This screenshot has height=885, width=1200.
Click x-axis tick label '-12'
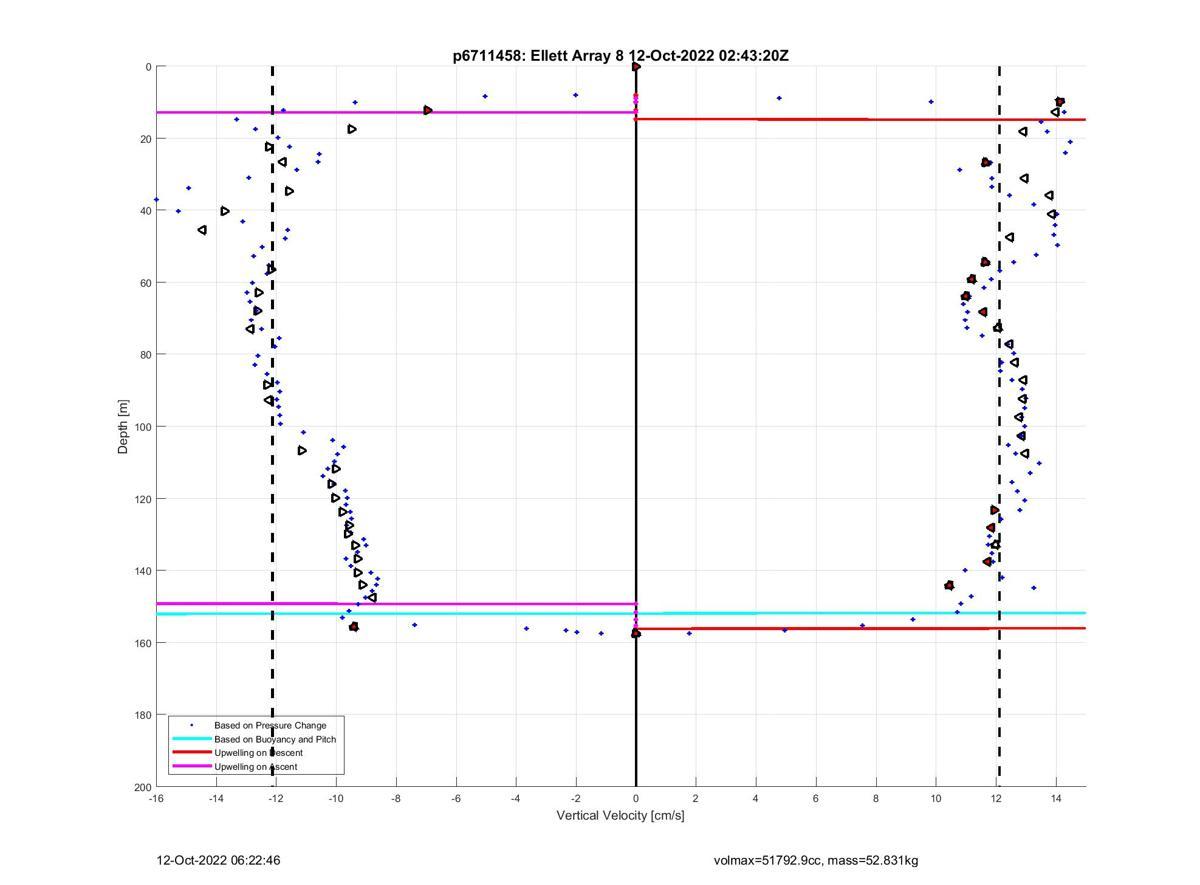click(x=276, y=798)
